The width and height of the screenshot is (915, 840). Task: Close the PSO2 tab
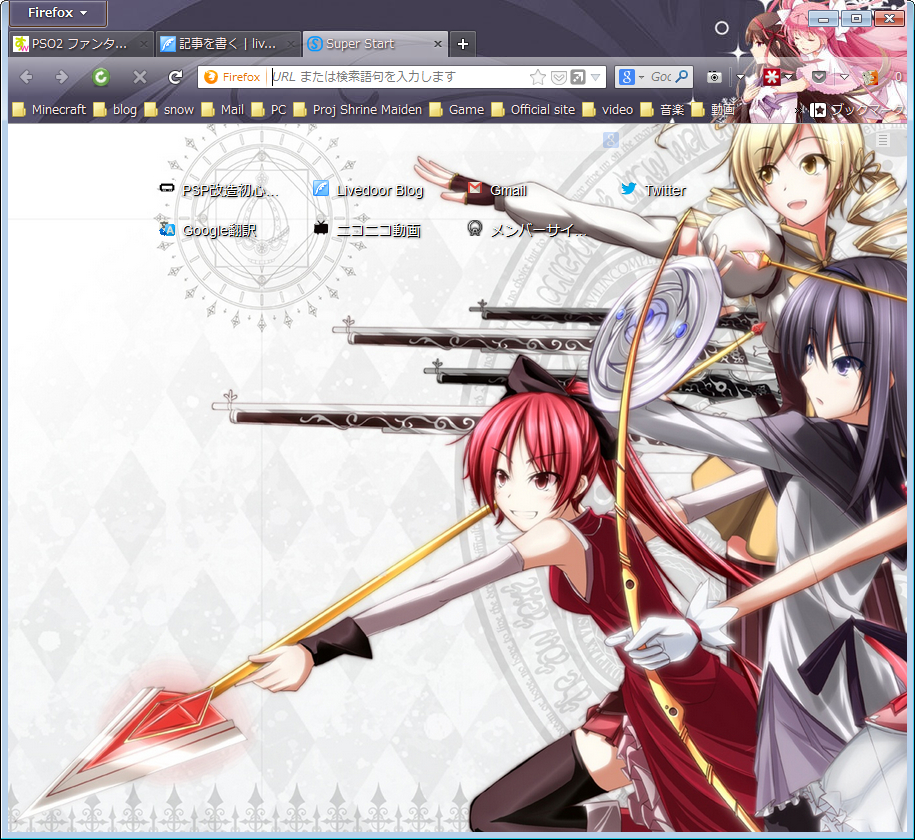144,44
